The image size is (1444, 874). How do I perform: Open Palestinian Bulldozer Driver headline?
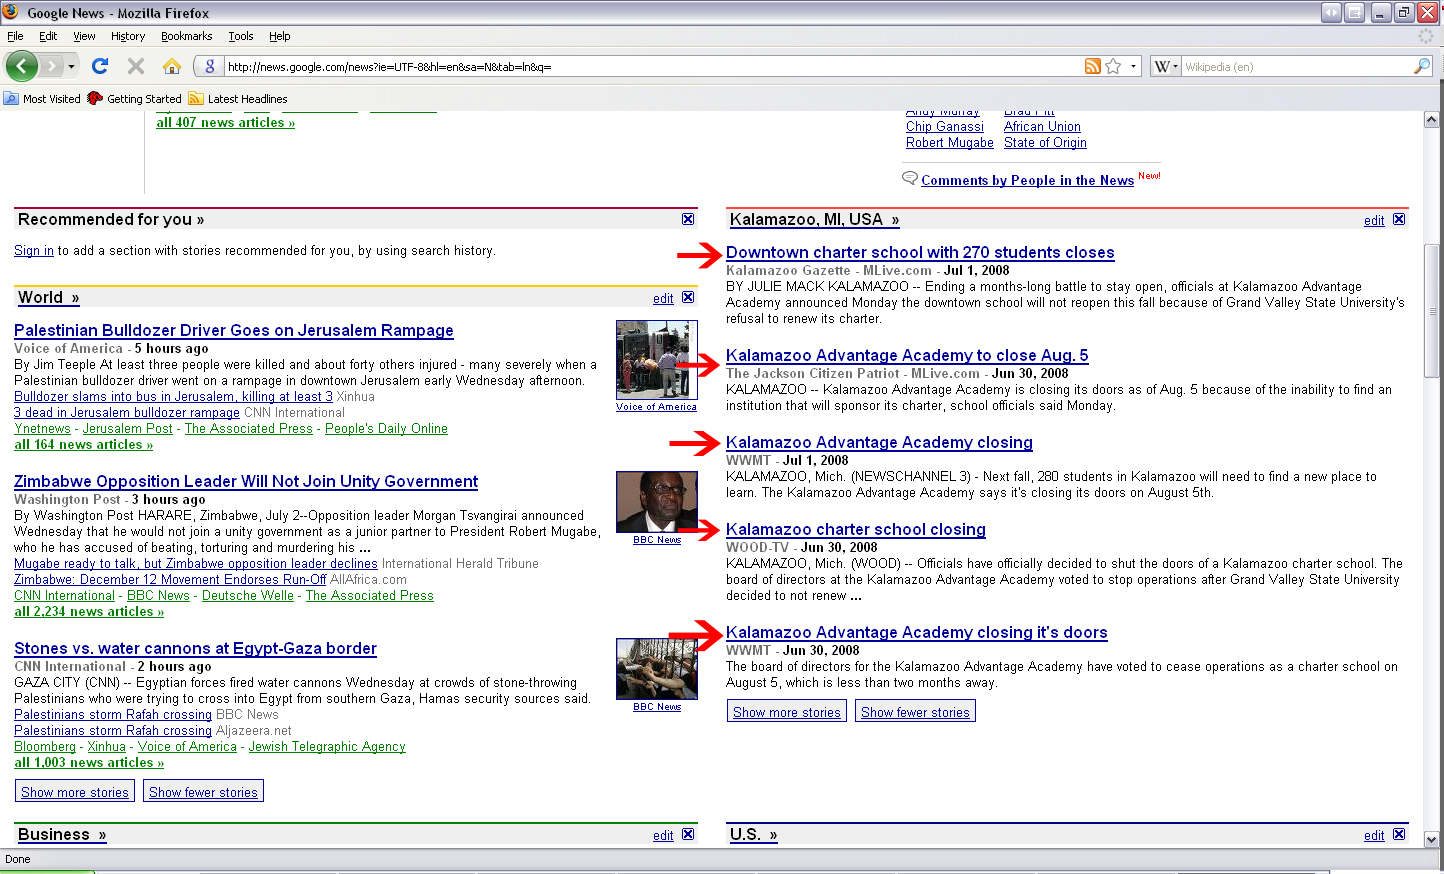[x=234, y=330]
